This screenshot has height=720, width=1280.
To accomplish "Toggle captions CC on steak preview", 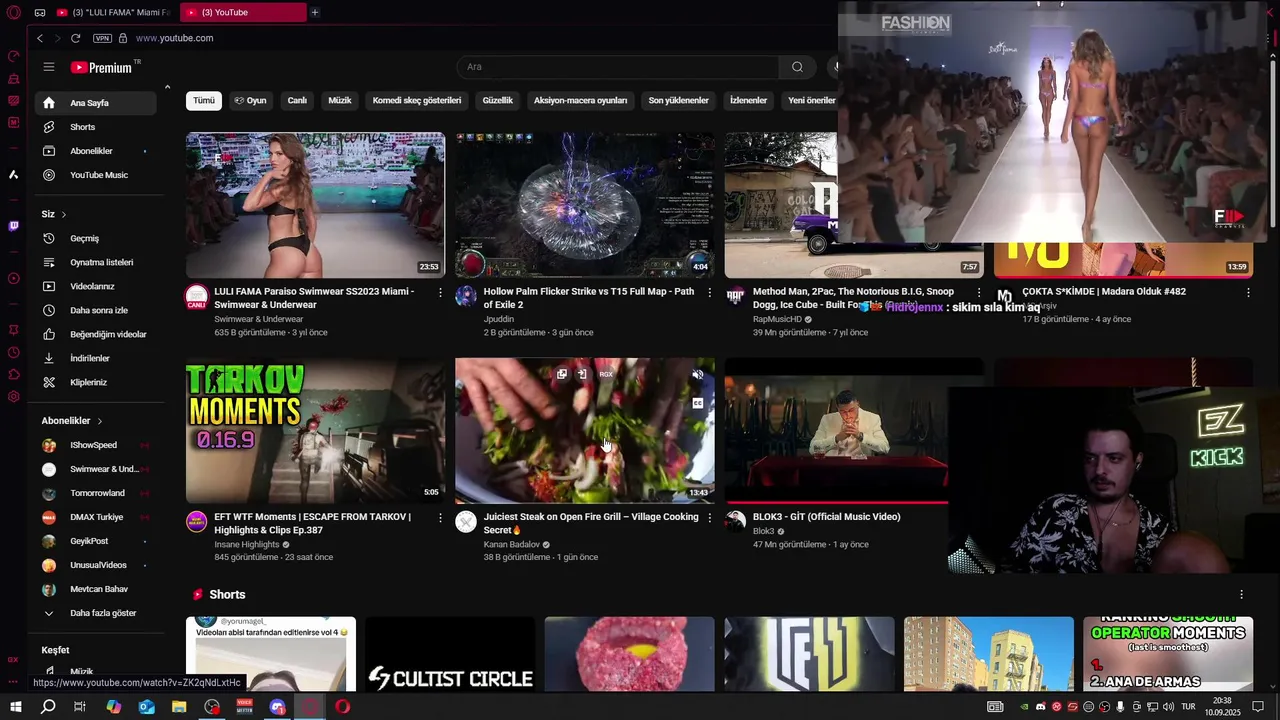I will coord(698,403).
